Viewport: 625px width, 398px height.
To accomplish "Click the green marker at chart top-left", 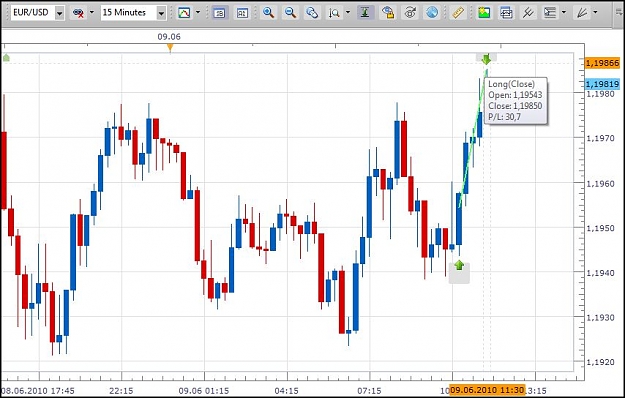I will click(6, 58).
